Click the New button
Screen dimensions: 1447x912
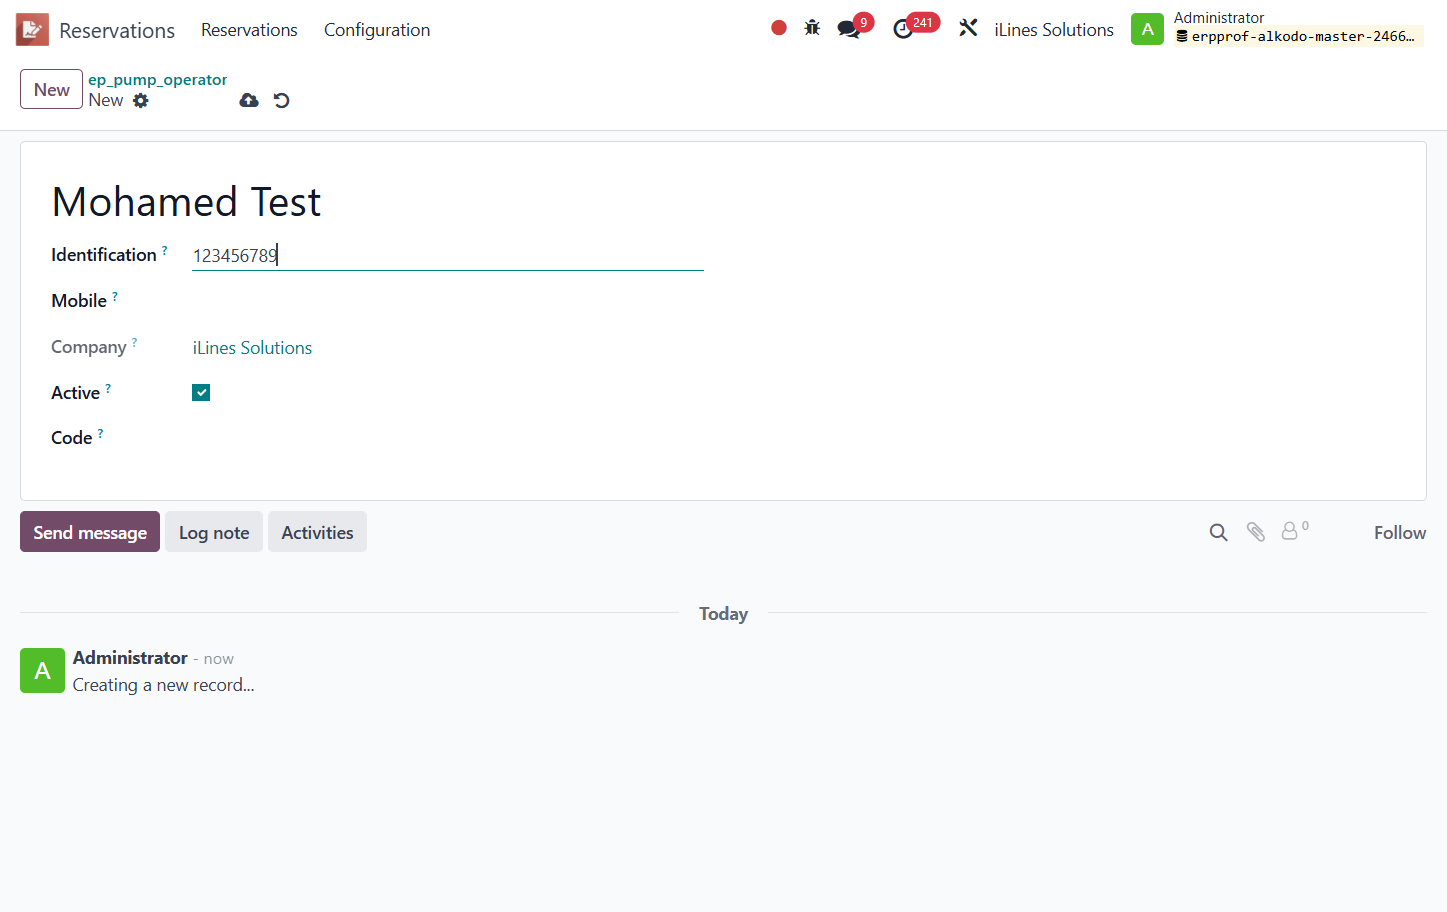coord(52,89)
